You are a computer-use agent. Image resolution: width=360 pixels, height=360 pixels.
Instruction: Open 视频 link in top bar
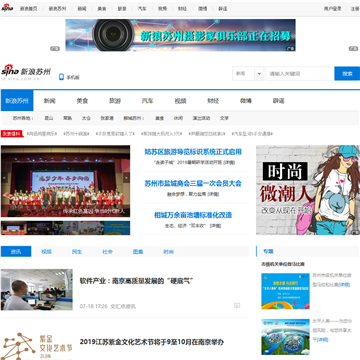click(x=162, y=9)
